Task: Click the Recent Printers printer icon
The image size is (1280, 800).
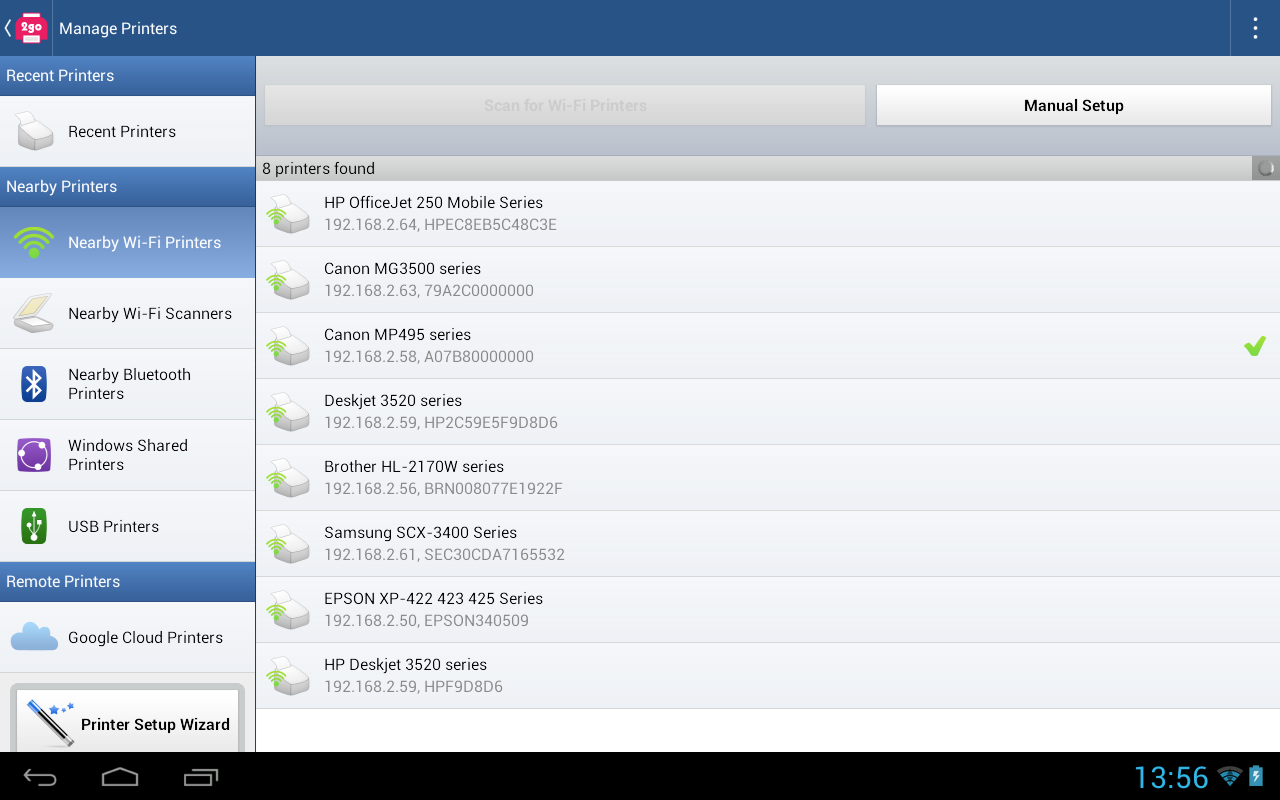Action: [34, 131]
